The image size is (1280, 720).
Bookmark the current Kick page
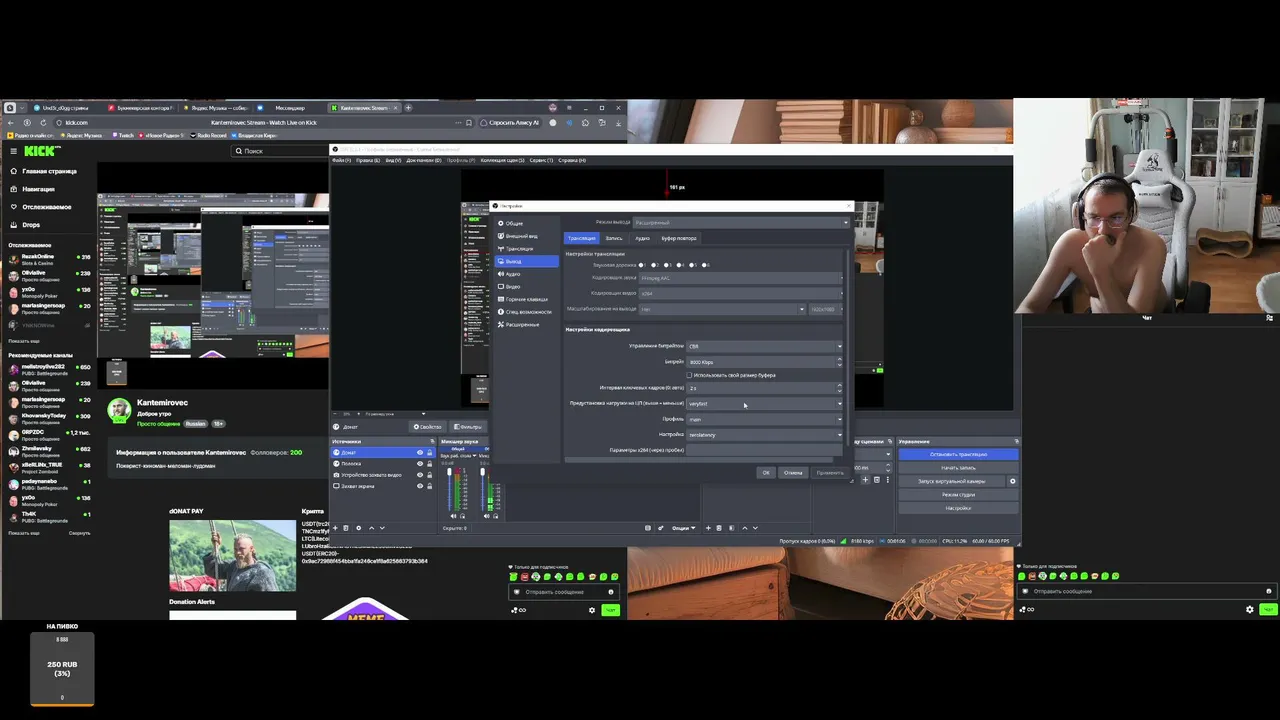tap(469, 123)
